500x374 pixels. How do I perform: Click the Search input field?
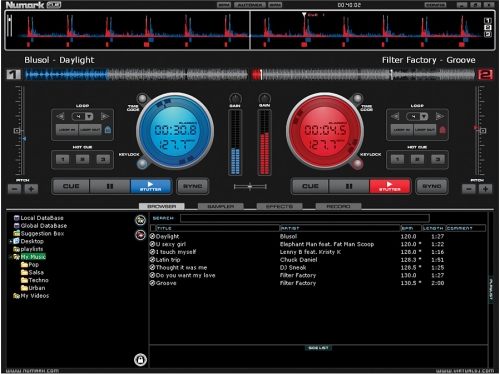tap(305, 218)
